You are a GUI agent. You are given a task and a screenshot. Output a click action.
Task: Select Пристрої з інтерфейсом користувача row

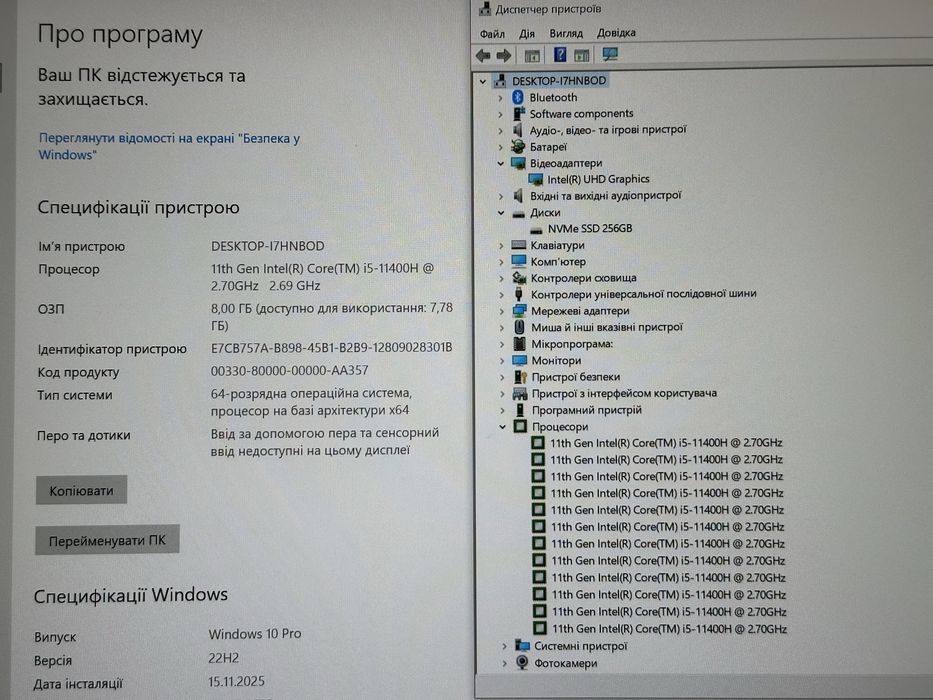(624, 393)
